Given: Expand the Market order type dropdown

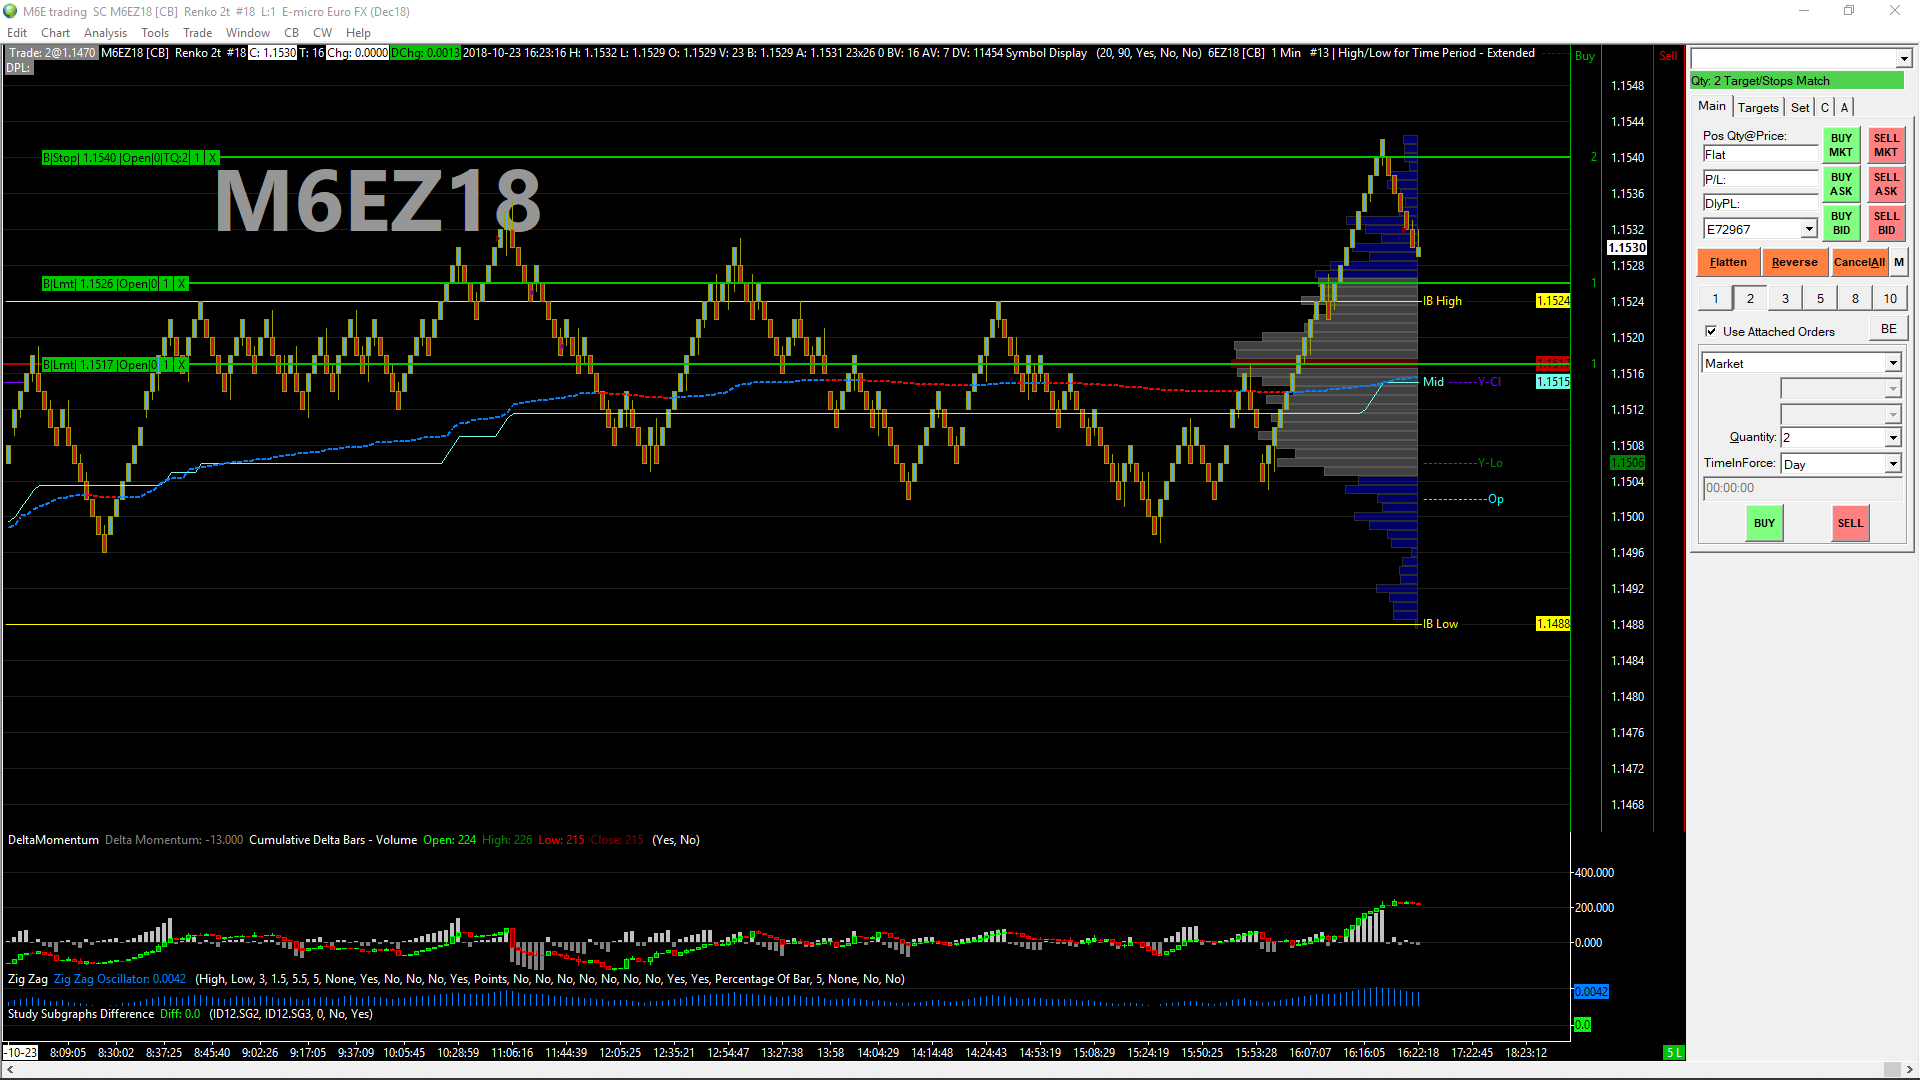Looking at the screenshot, I should click(x=1893, y=363).
